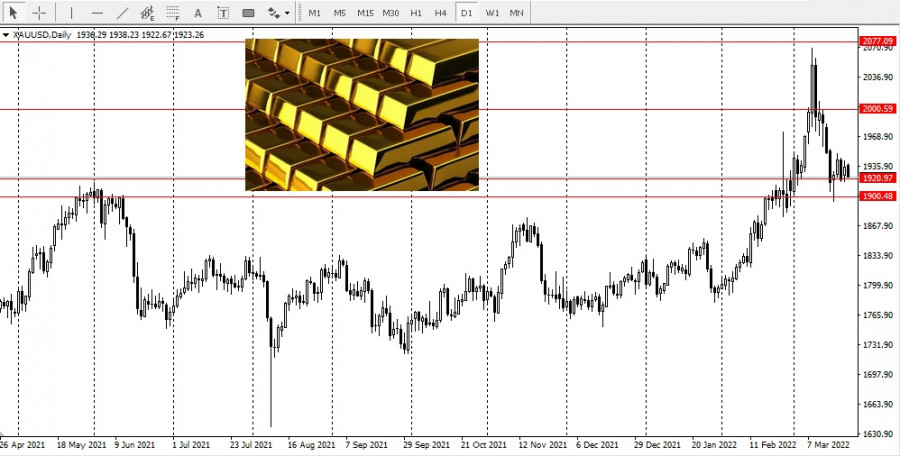Click the 16 Aug 2021 date label
The image size is (900, 456).
click(312, 445)
